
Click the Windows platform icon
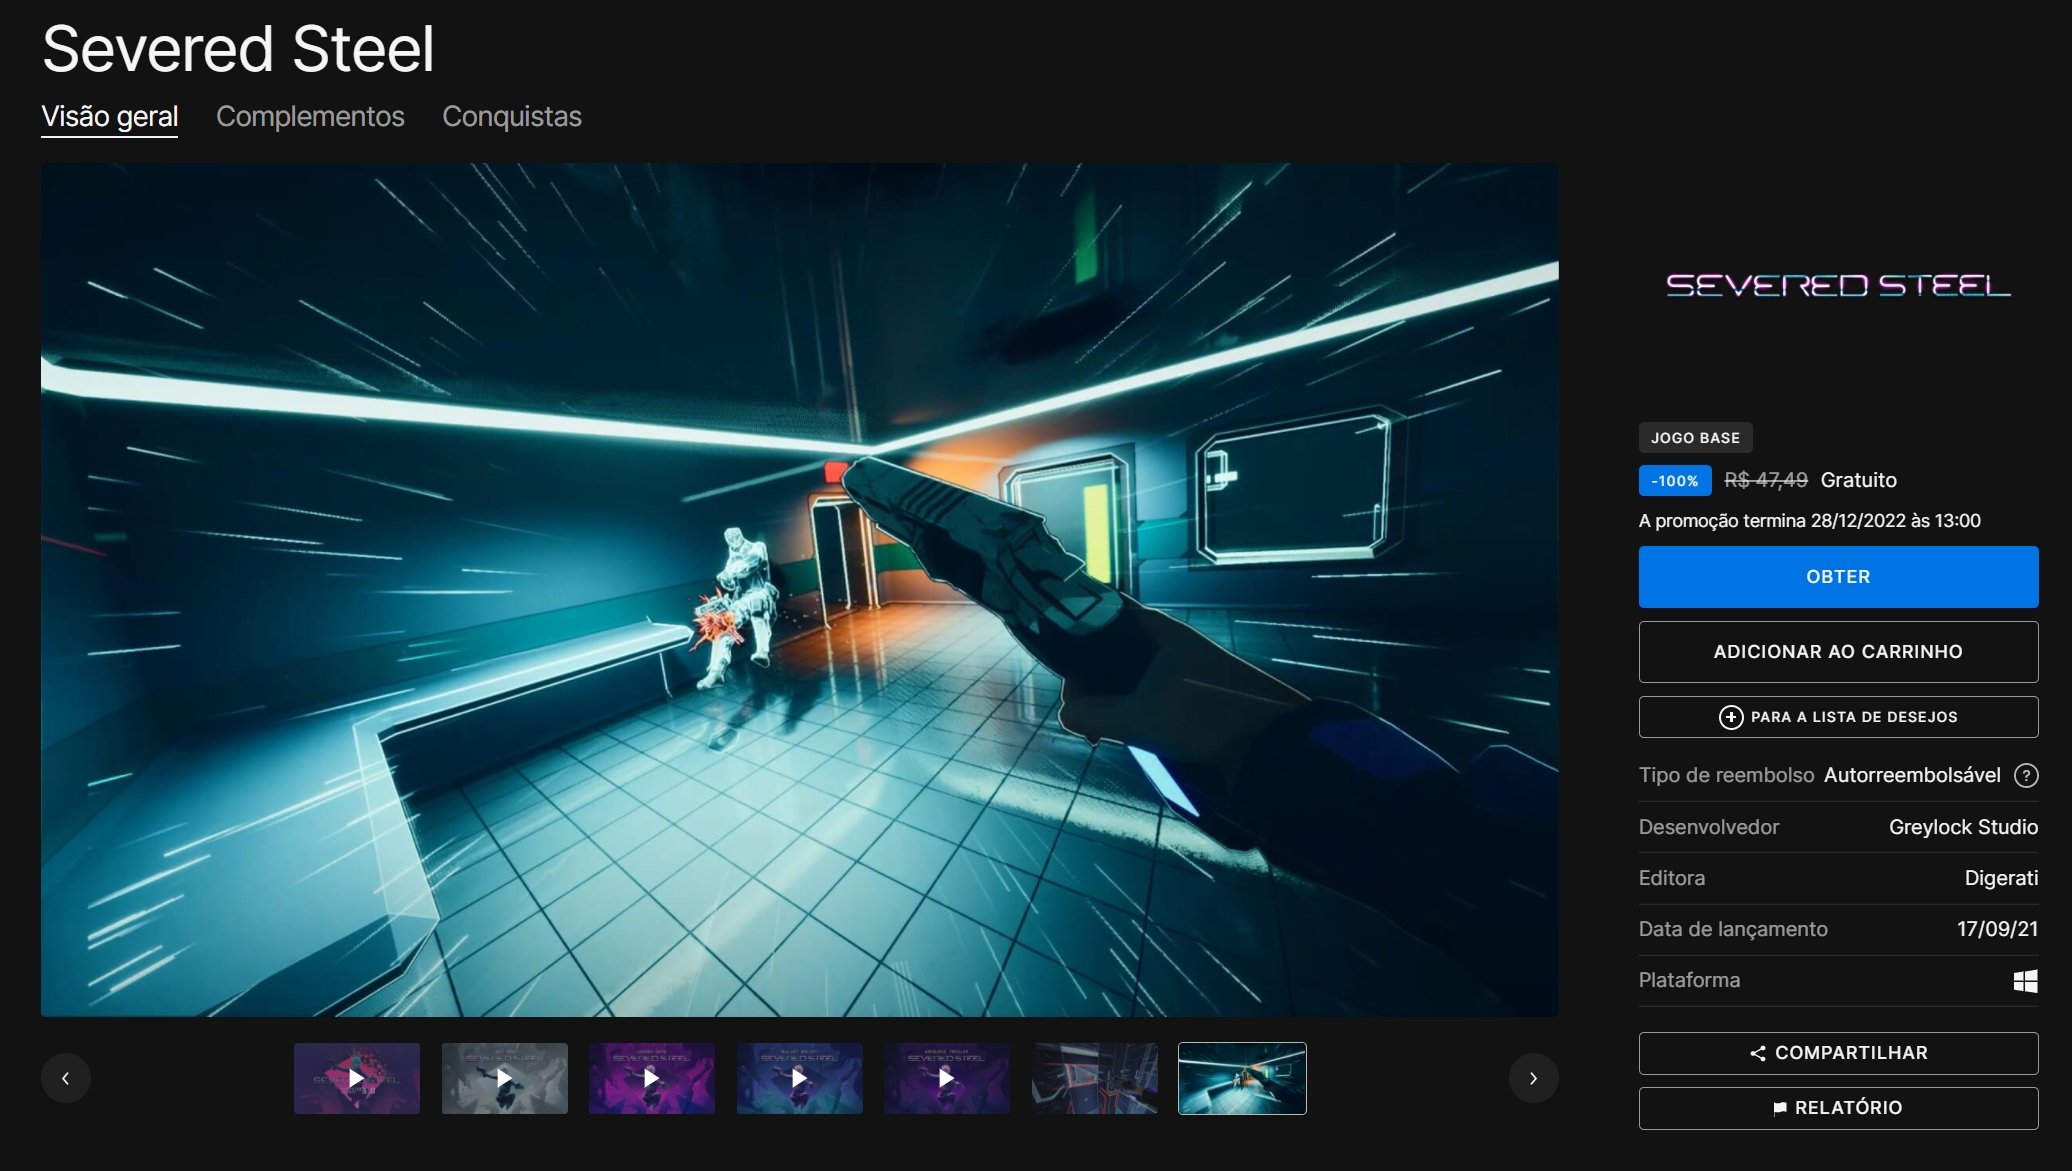[x=2026, y=981]
